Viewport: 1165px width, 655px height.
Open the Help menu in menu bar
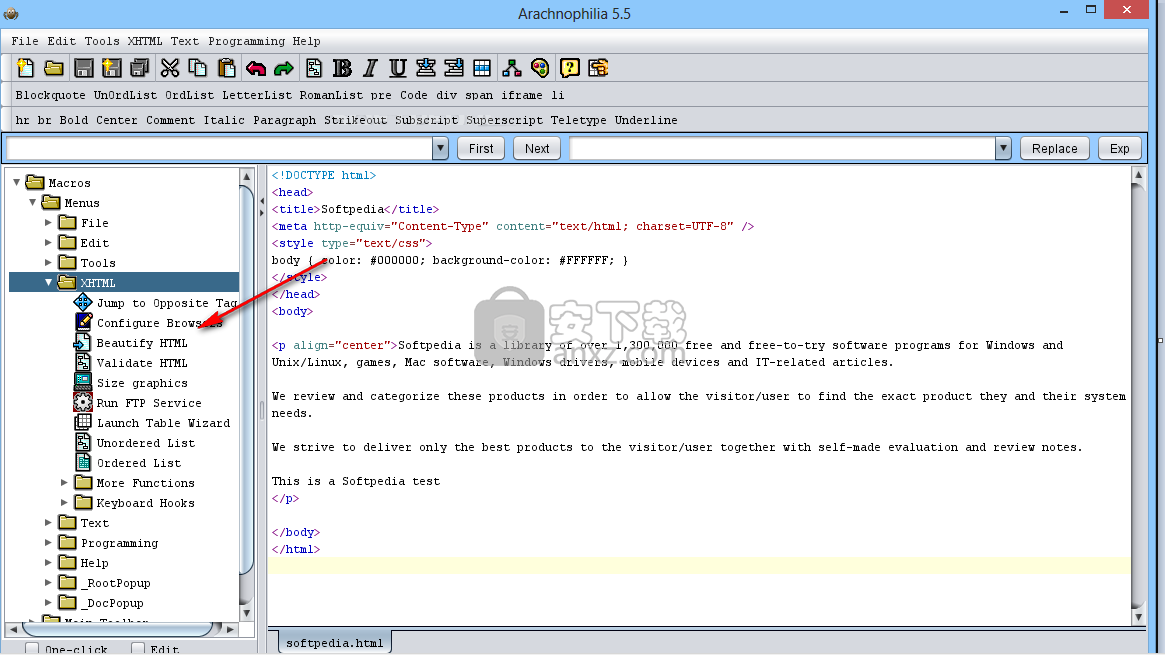(x=306, y=41)
